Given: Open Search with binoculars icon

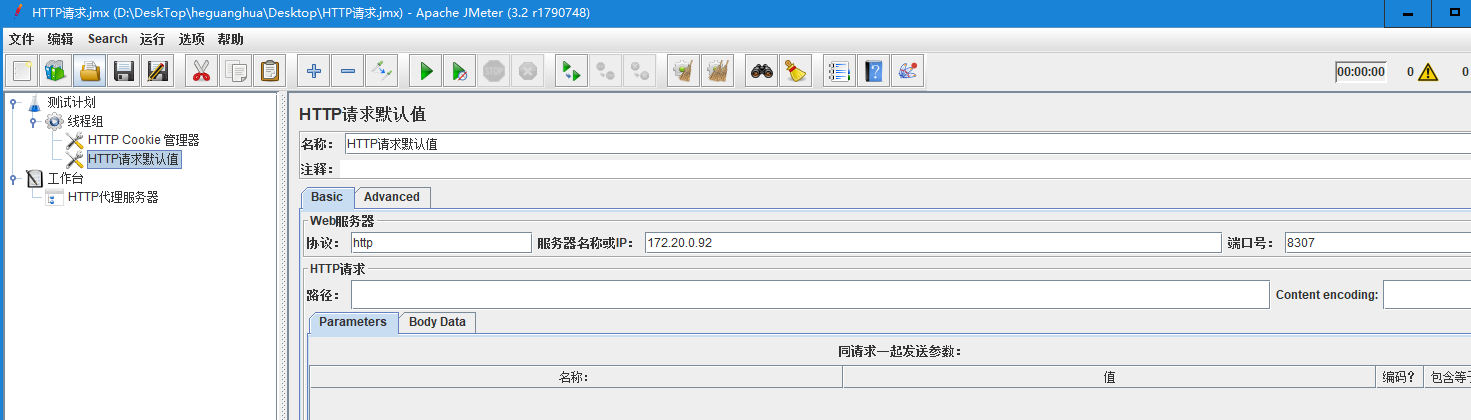Looking at the screenshot, I should [x=762, y=71].
